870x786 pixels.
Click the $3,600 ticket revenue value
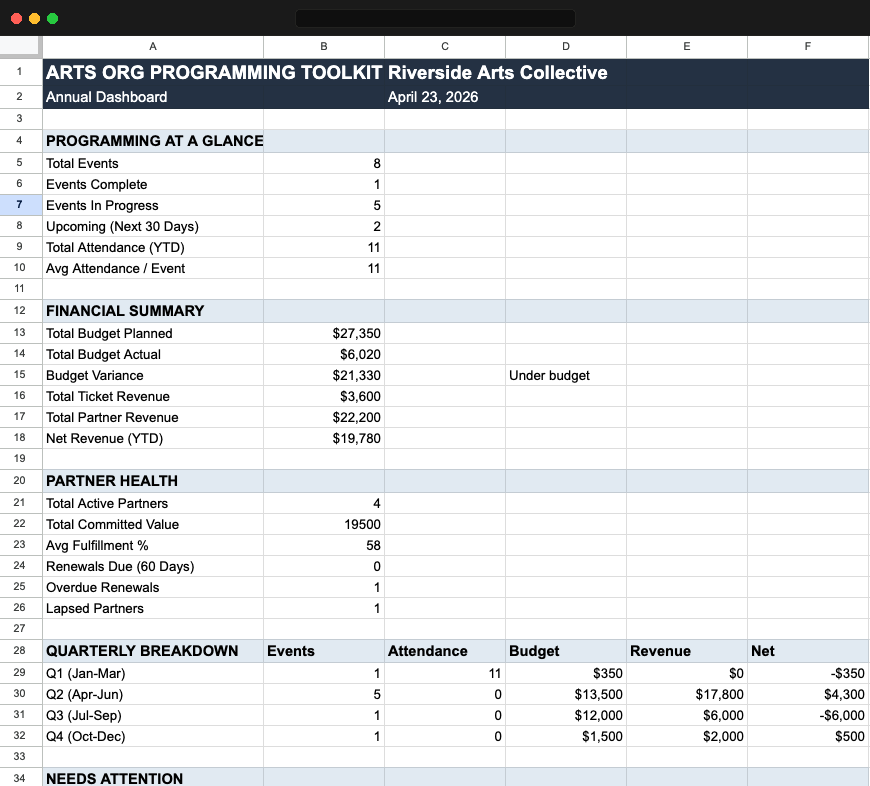click(324, 396)
